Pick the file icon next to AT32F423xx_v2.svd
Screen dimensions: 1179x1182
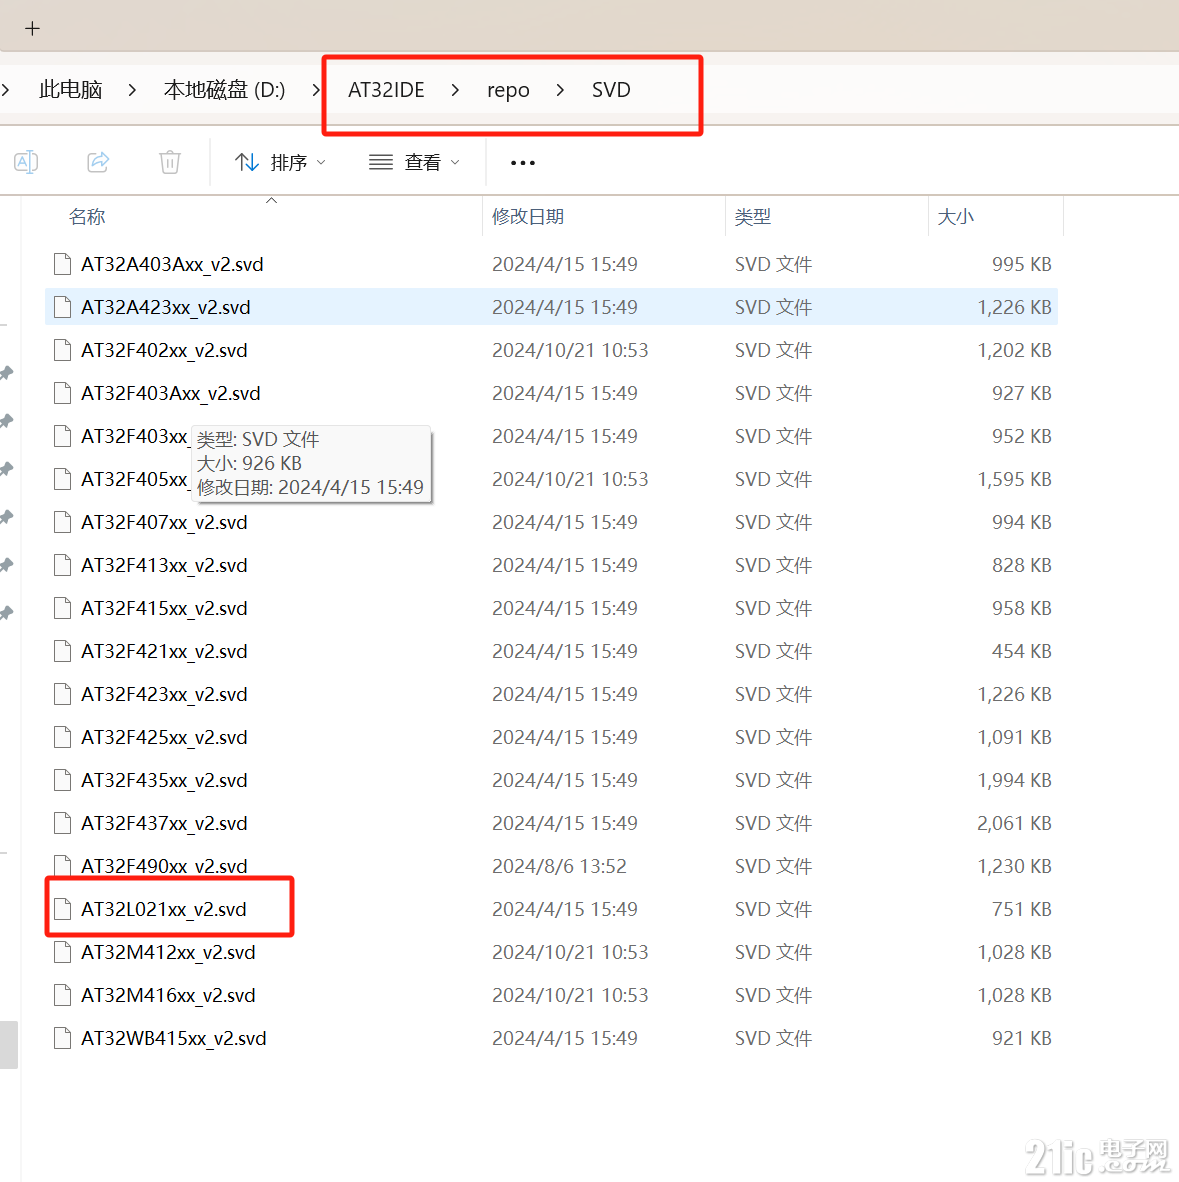click(63, 694)
